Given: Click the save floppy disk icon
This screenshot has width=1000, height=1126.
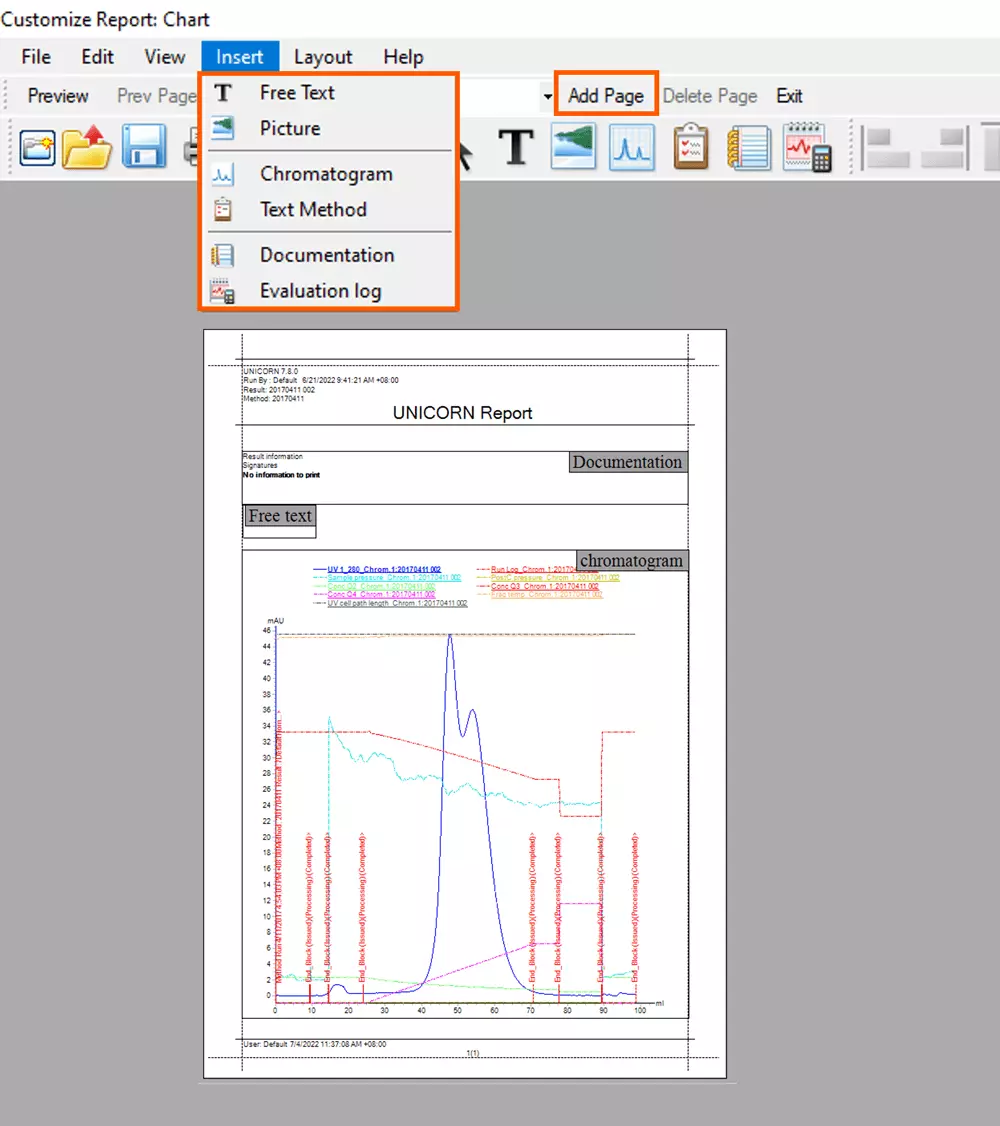Looking at the screenshot, I should point(144,148).
